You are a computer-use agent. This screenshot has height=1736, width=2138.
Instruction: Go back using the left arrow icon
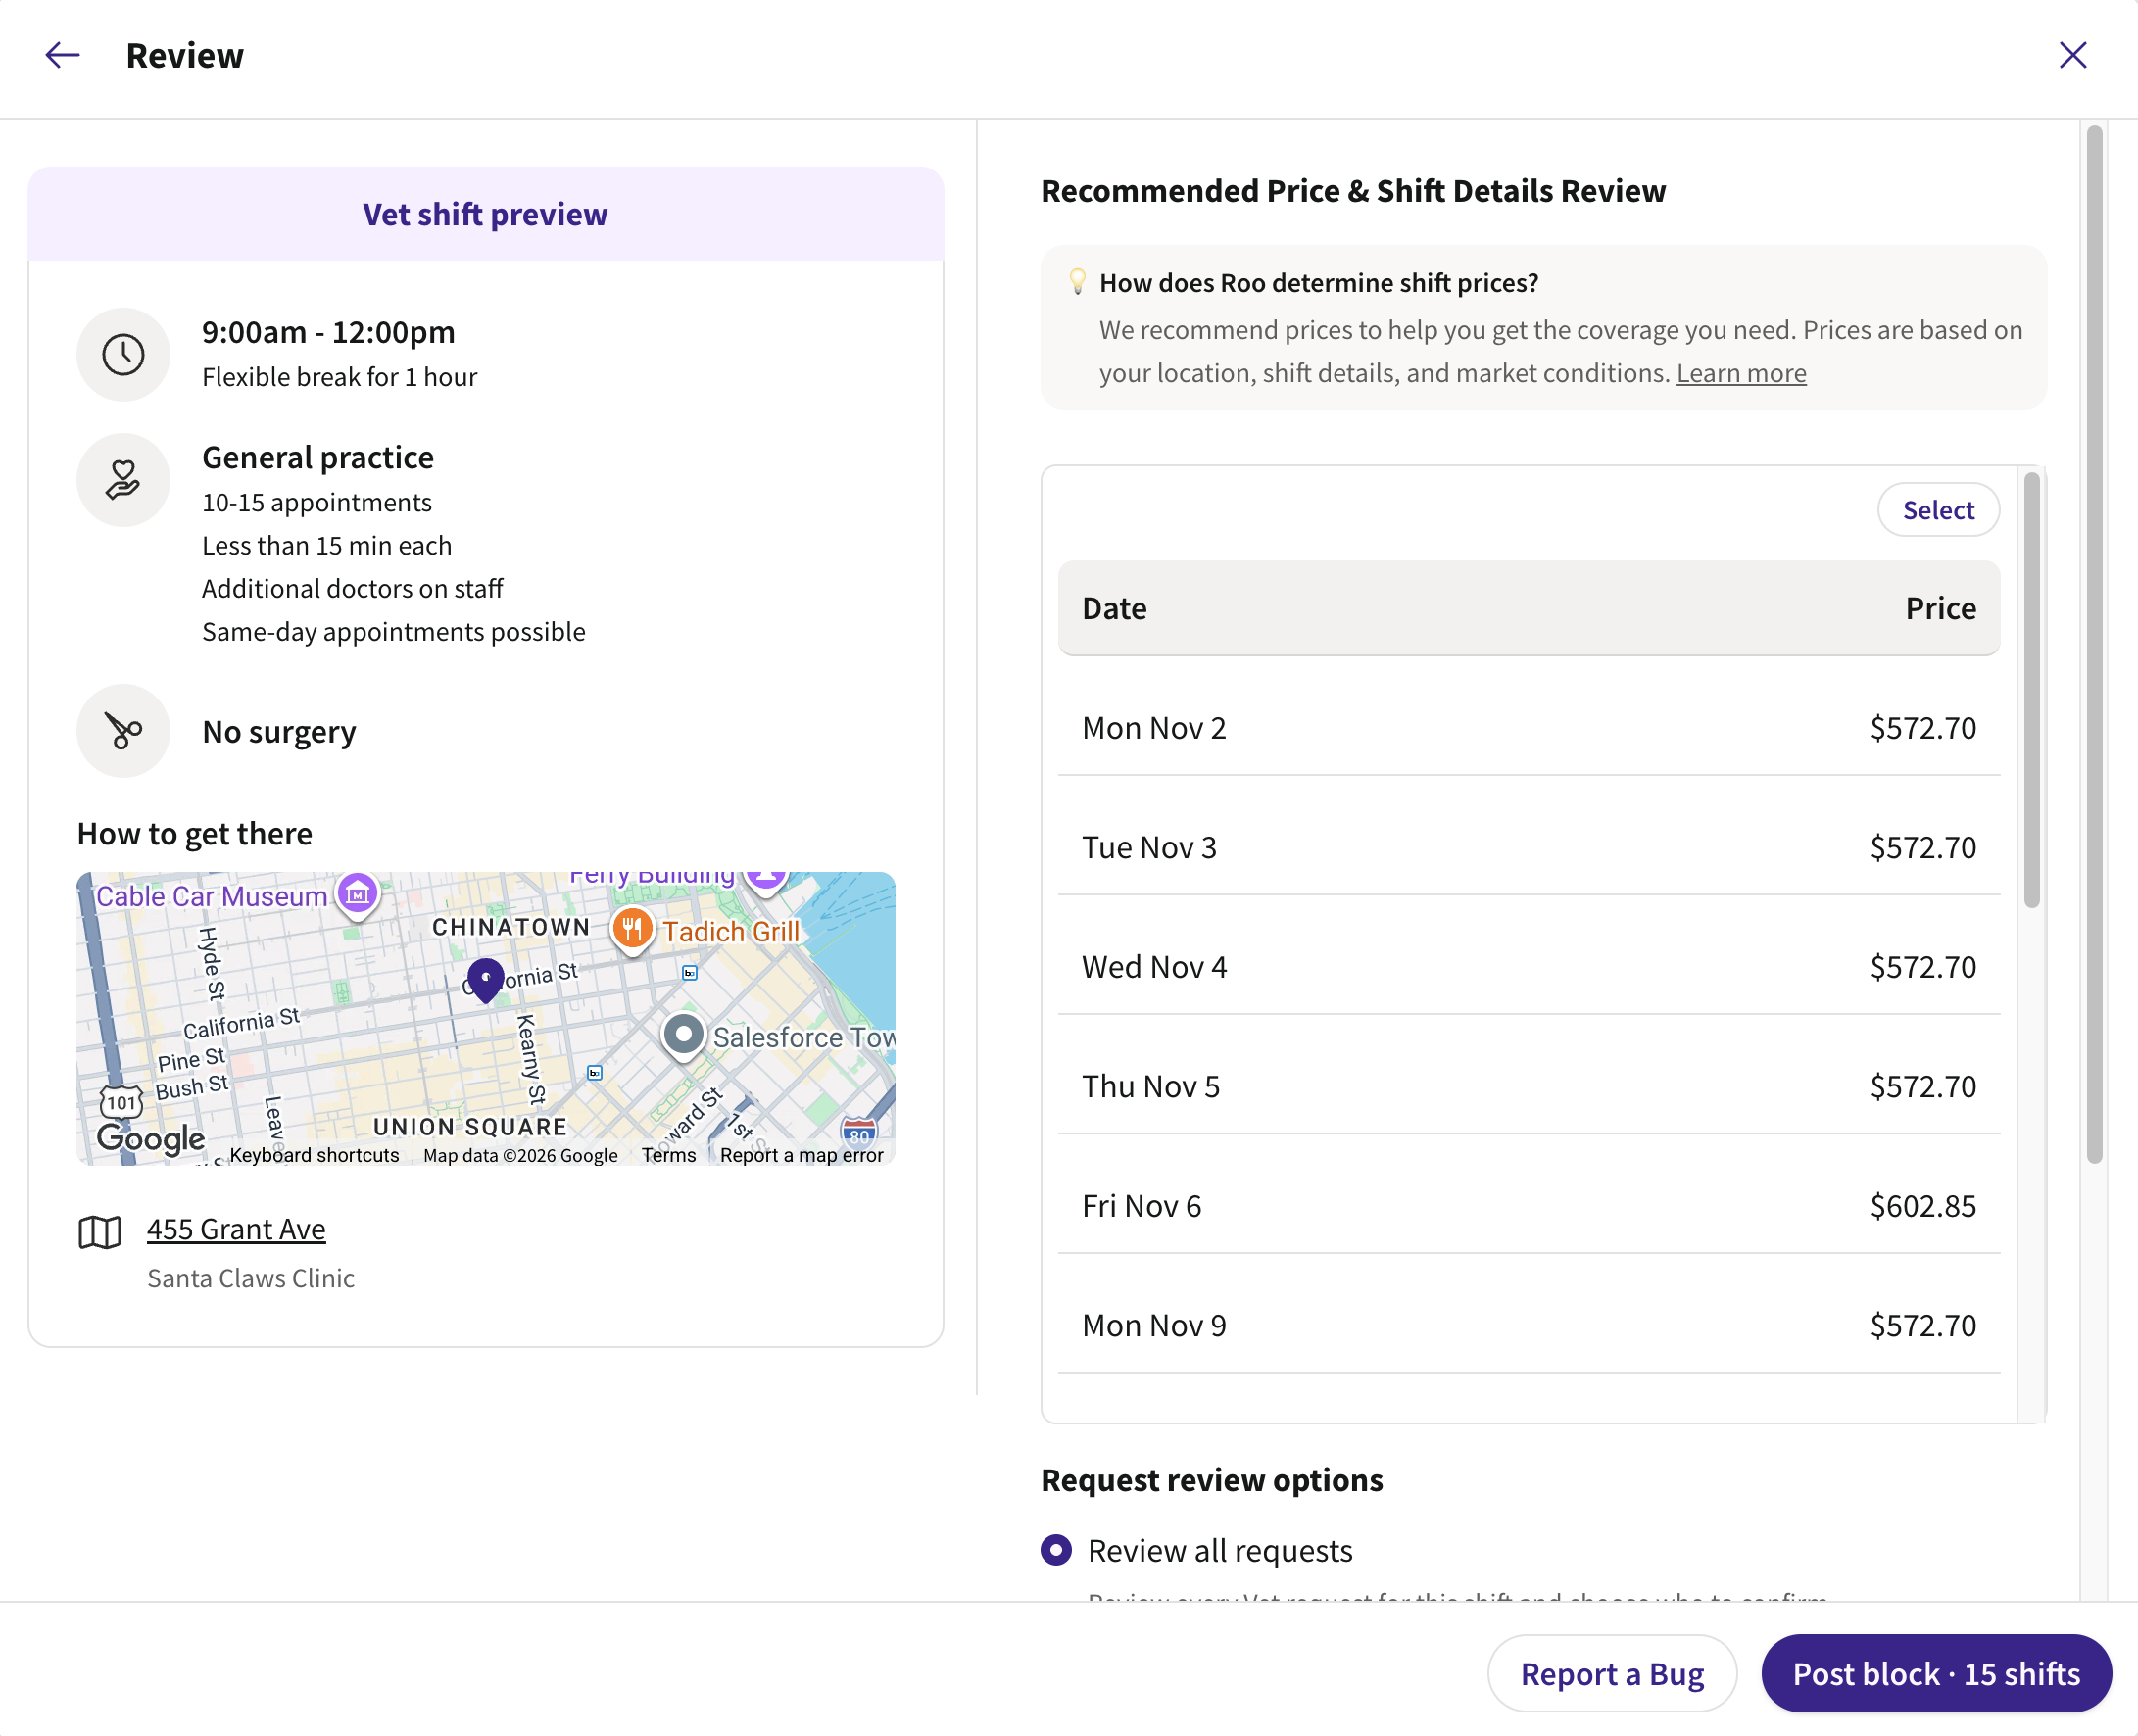click(x=62, y=55)
